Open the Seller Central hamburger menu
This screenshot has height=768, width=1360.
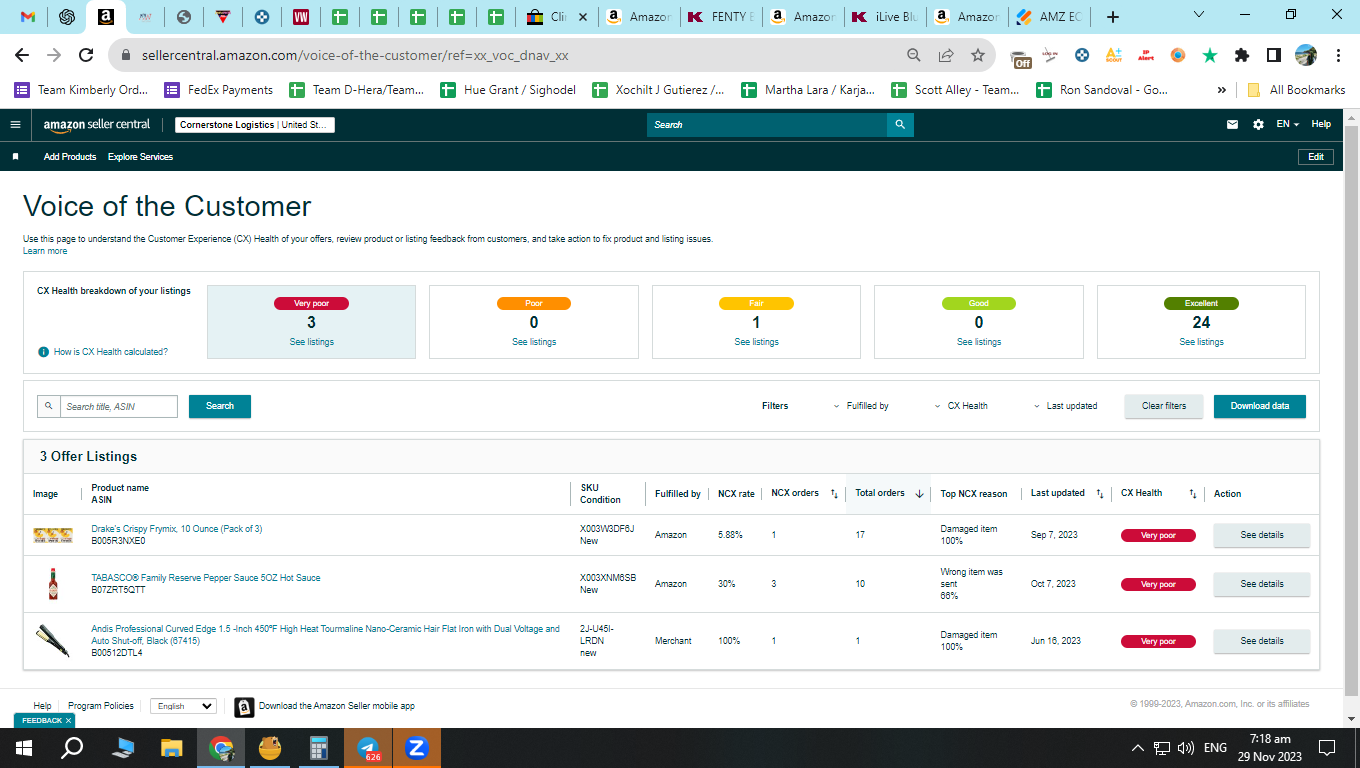tap(15, 125)
